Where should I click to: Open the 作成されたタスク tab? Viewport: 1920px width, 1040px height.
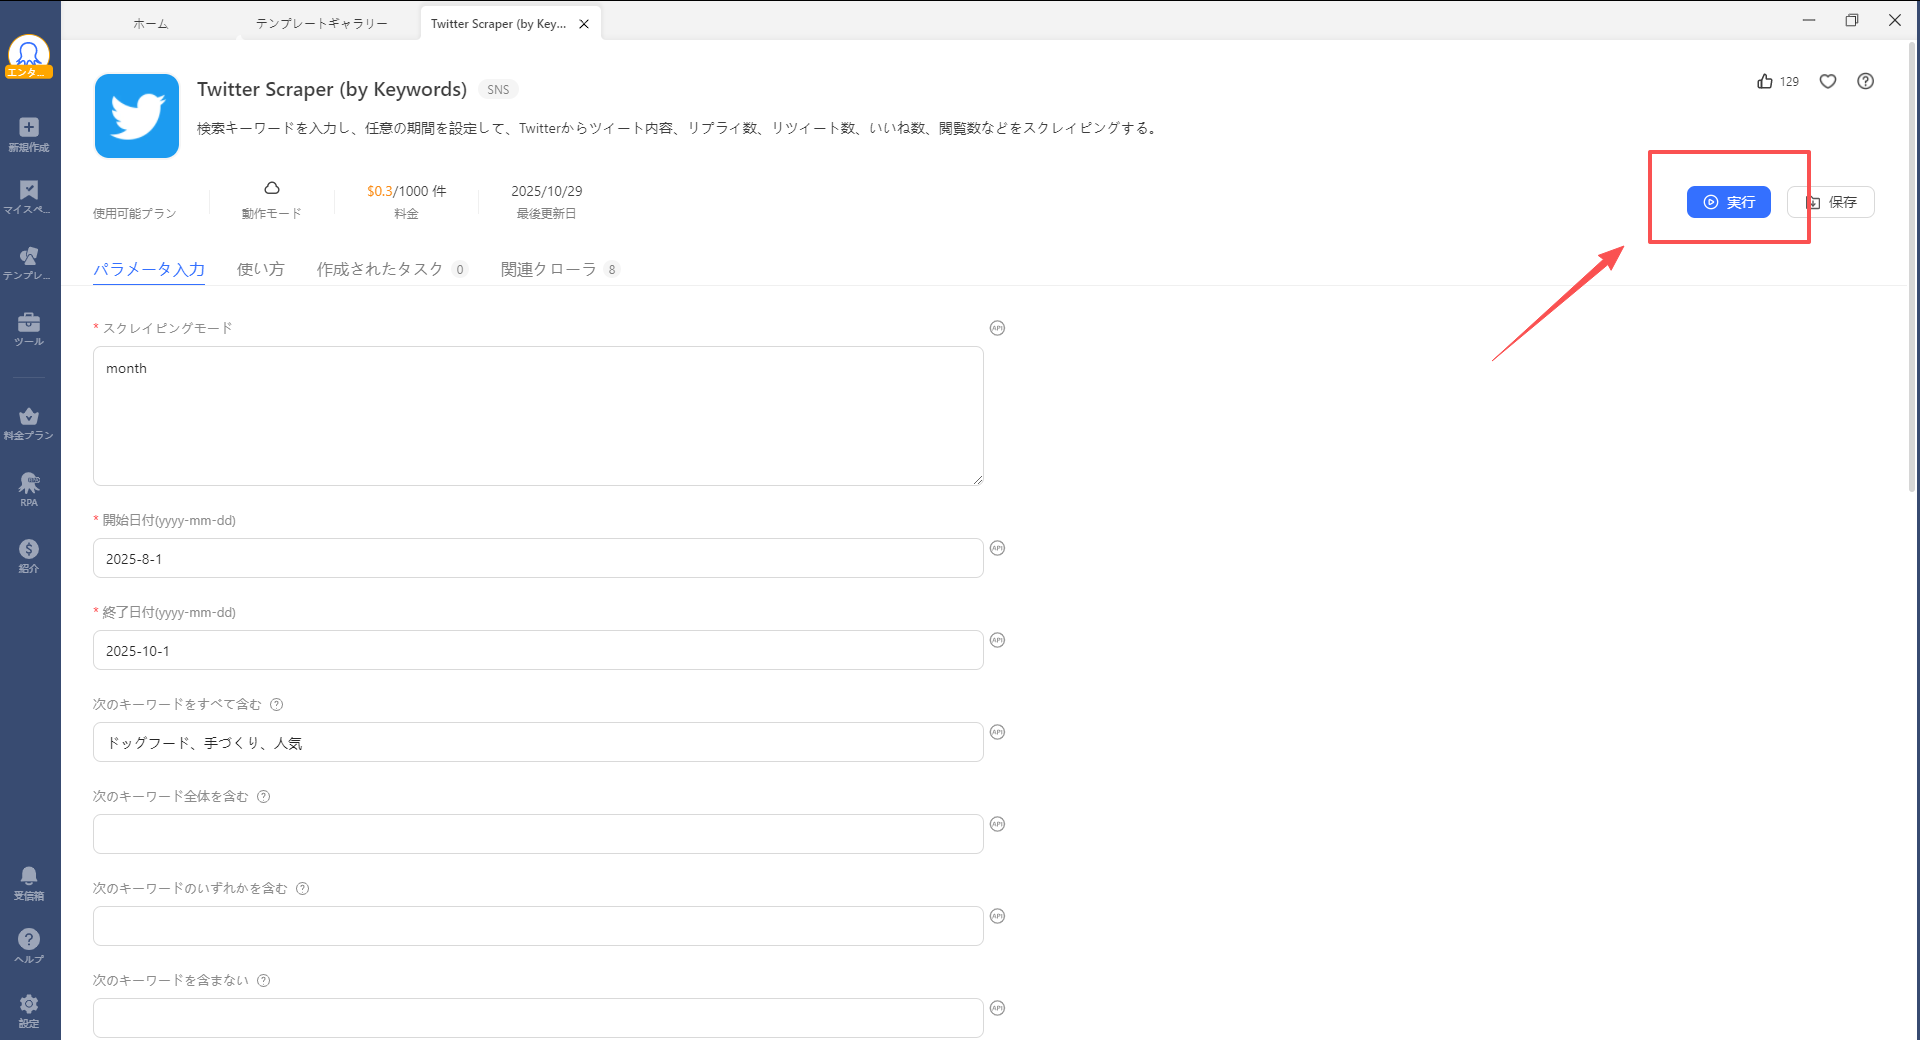tap(380, 269)
